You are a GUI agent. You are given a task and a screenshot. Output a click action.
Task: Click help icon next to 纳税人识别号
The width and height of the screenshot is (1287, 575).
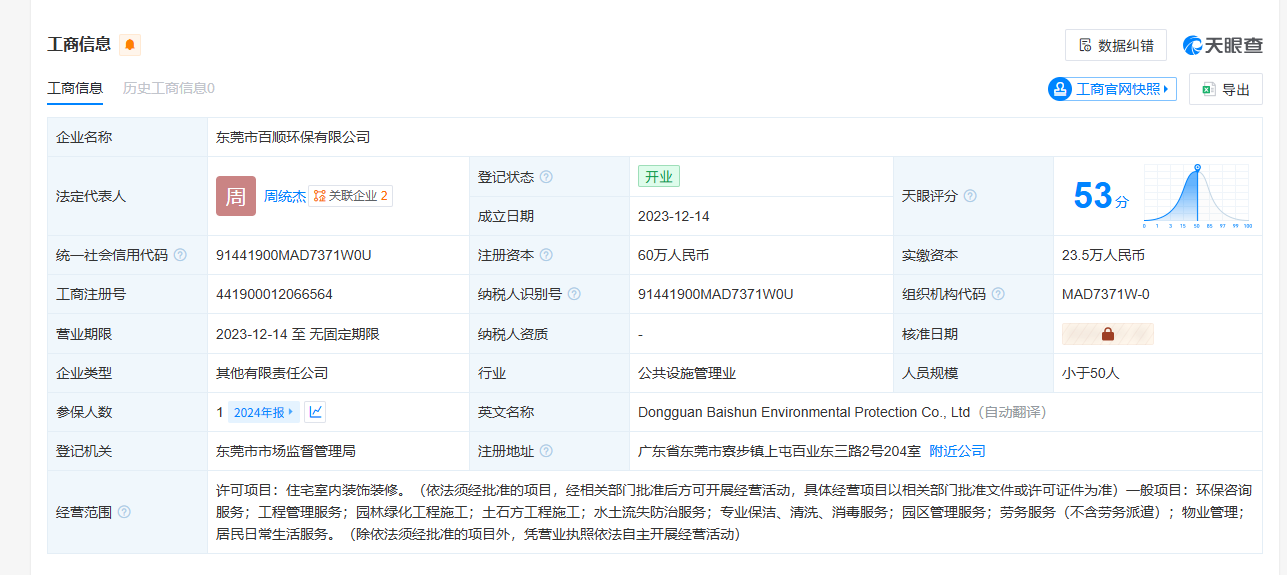[x=574, y=294]
